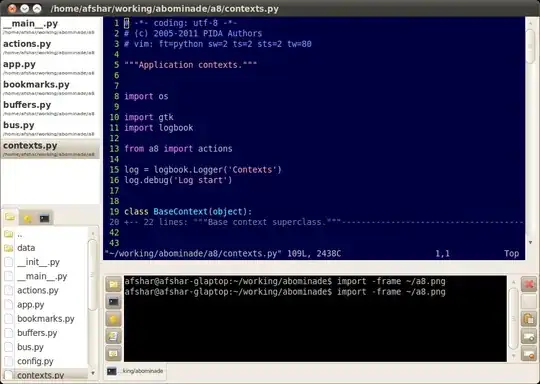Image resolution: width=540 pixels, height=384 pixels.
Task: Open actions.py in the file browser list
Action: click(45, 290)
